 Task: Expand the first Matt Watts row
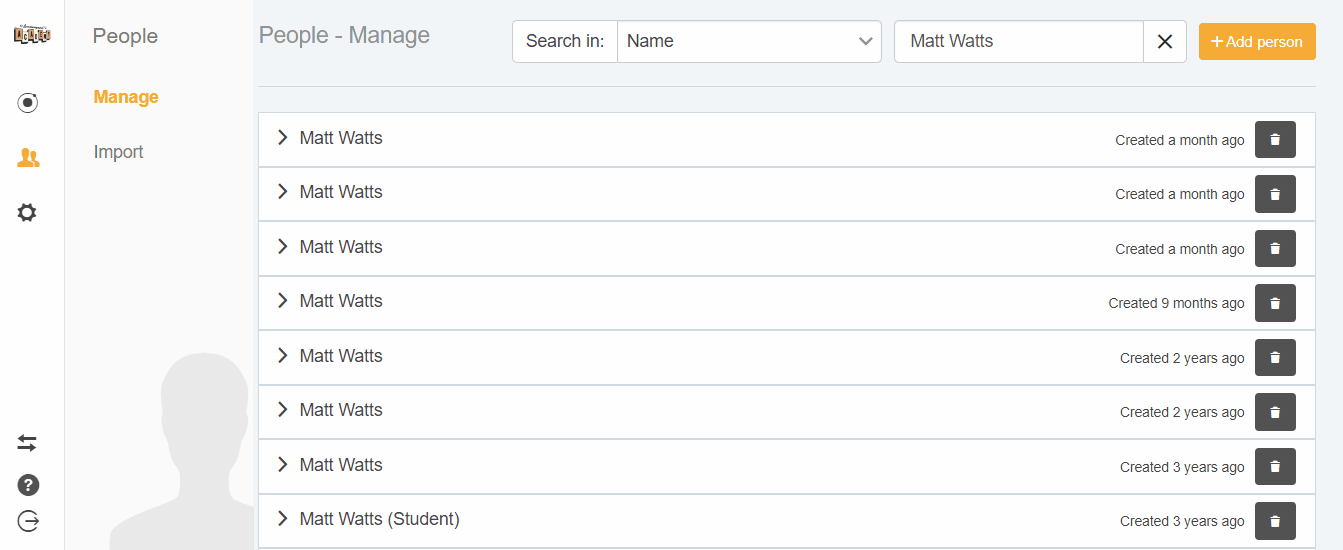(x=283, y=138)
